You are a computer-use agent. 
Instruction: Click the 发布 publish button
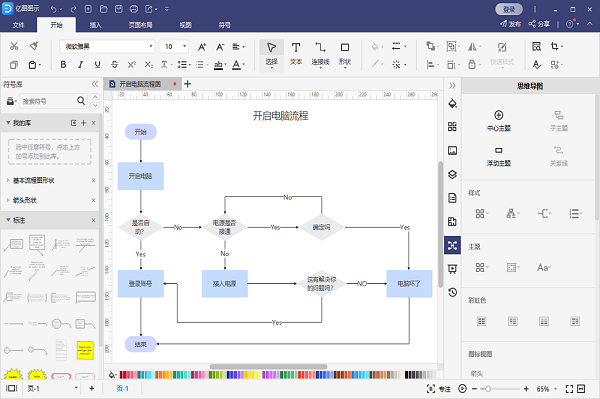point(510,24)
